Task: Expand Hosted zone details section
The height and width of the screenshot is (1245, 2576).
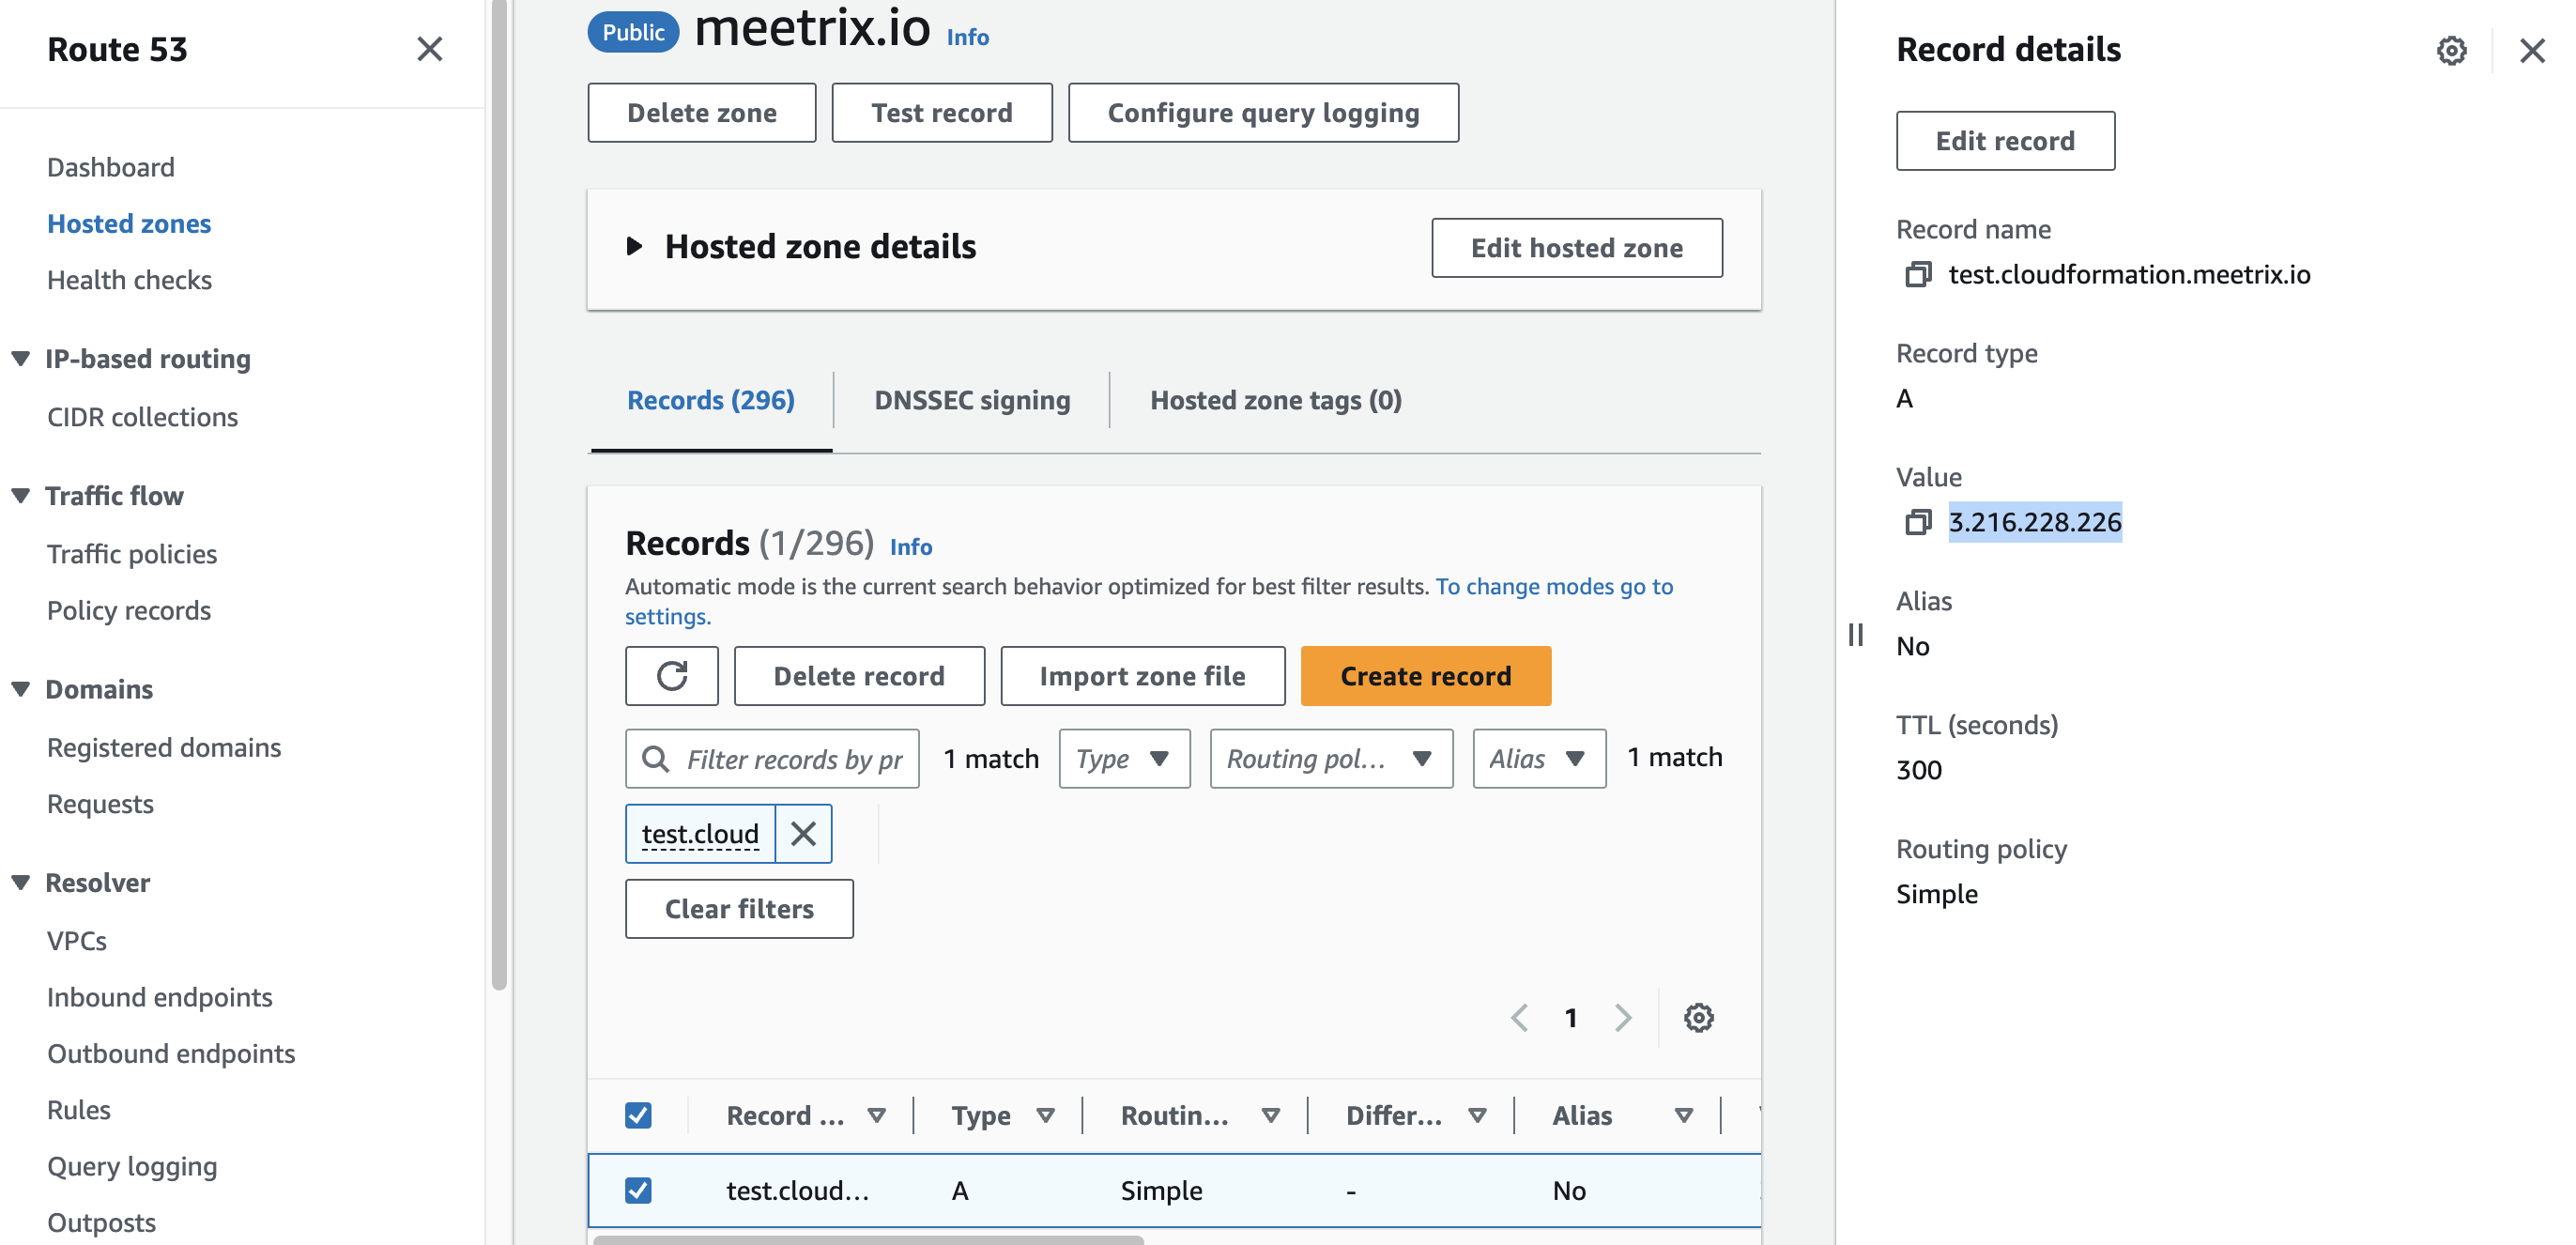Action: point(634,246)
